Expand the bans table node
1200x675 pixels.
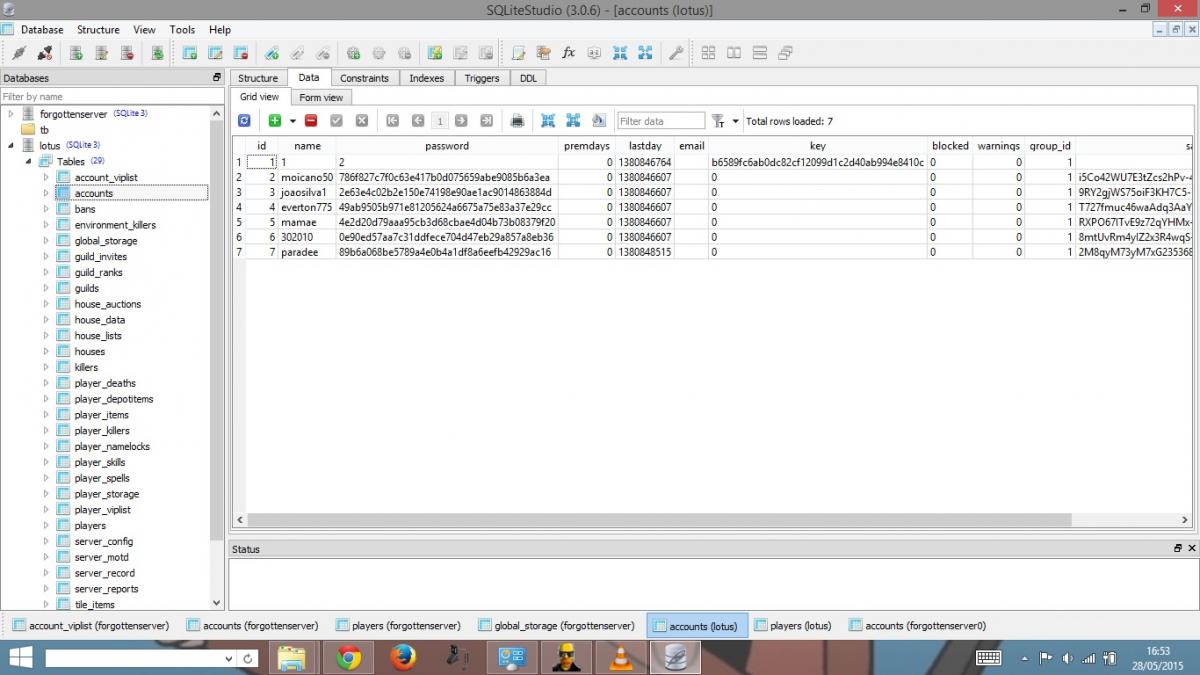tap(46, 209)
